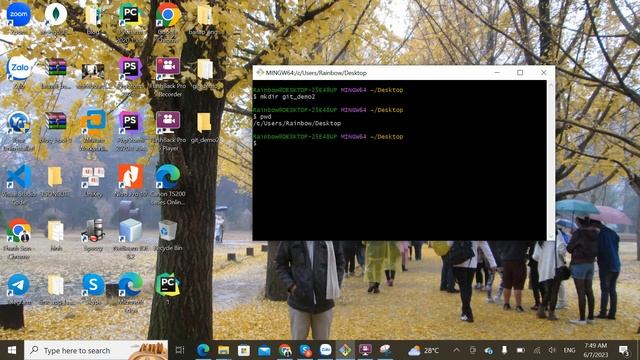This screenshot has height=360, width=640.
Task: Open the weather widget showing 28°C
Action: (423, 350)
